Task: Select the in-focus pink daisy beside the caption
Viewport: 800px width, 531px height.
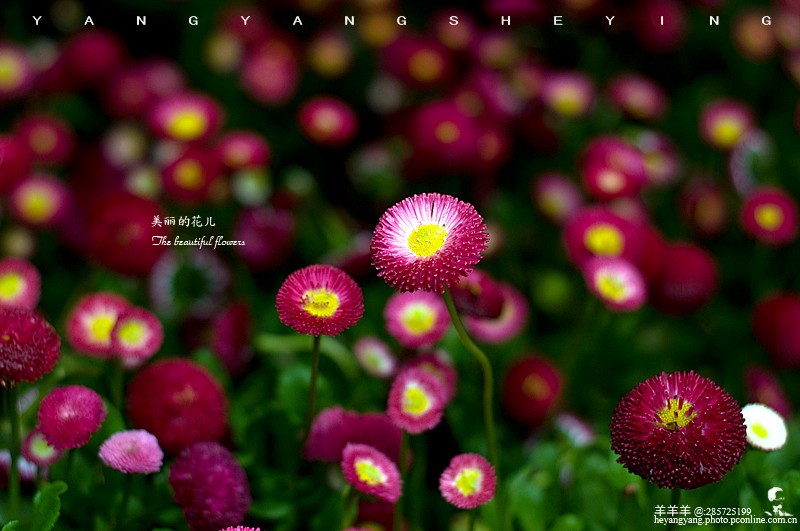Action: point(320,300)
